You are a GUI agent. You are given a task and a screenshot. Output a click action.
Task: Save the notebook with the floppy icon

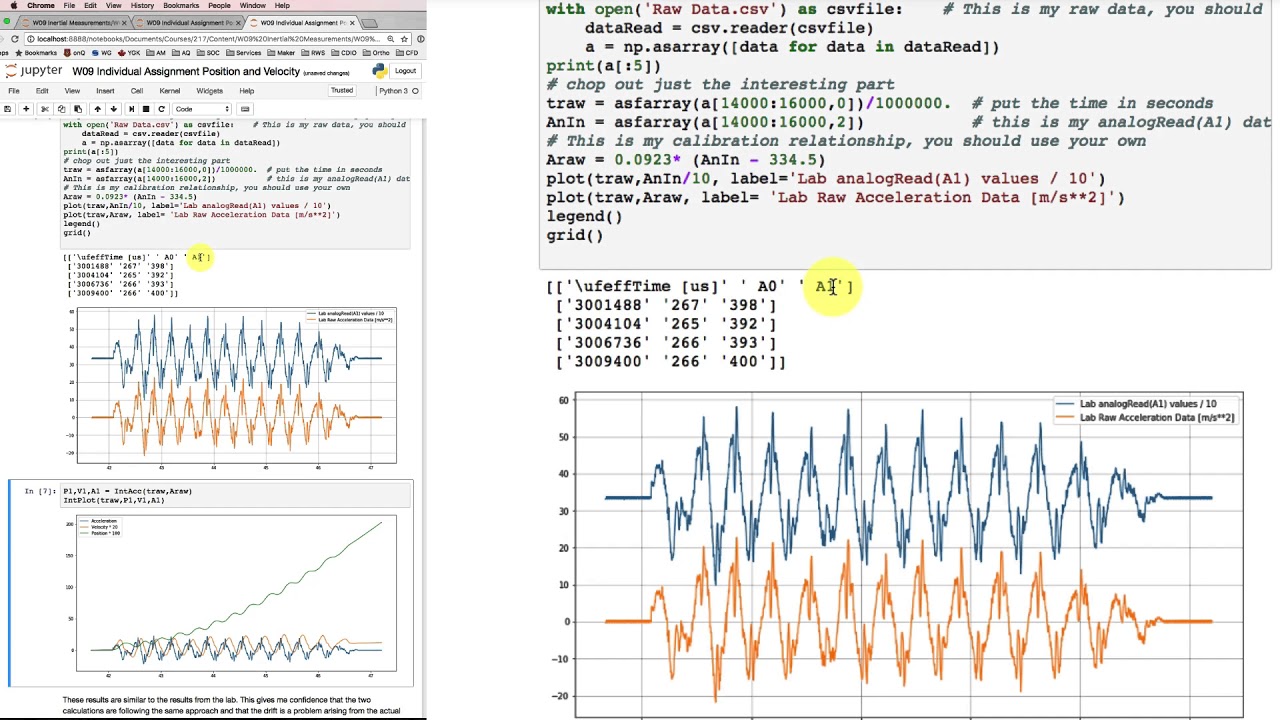tap(7, 109)
